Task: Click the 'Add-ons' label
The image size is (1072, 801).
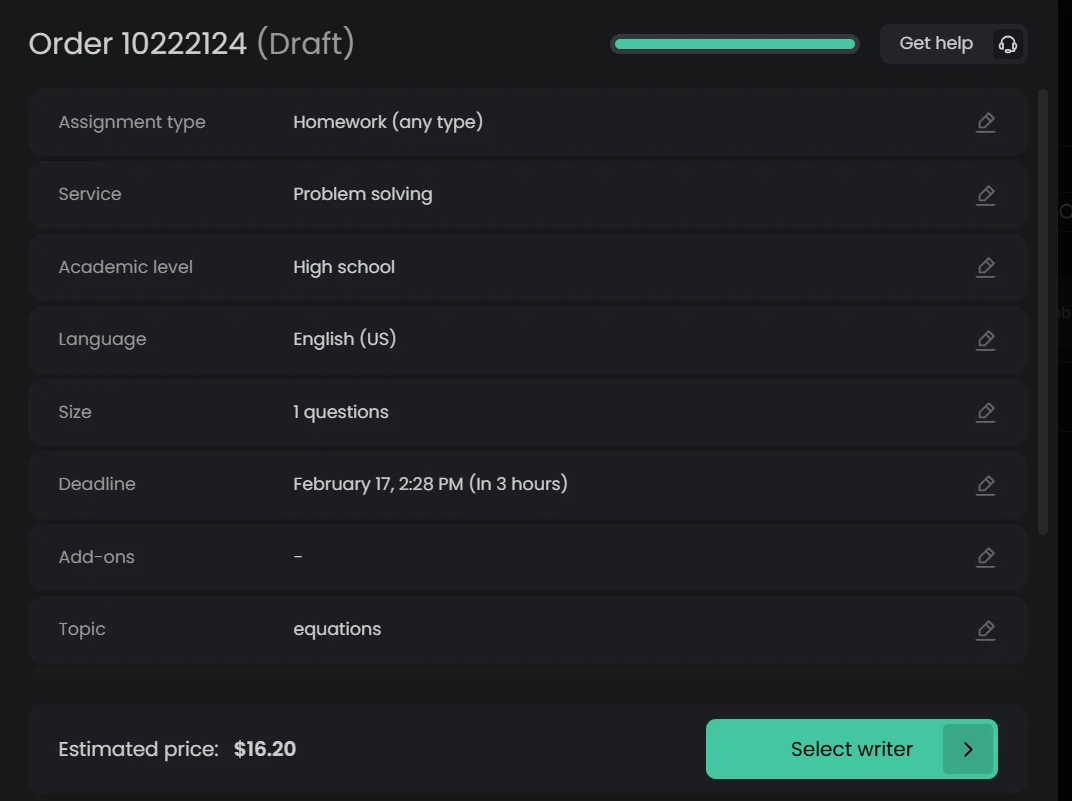Action: coord(96,557)
